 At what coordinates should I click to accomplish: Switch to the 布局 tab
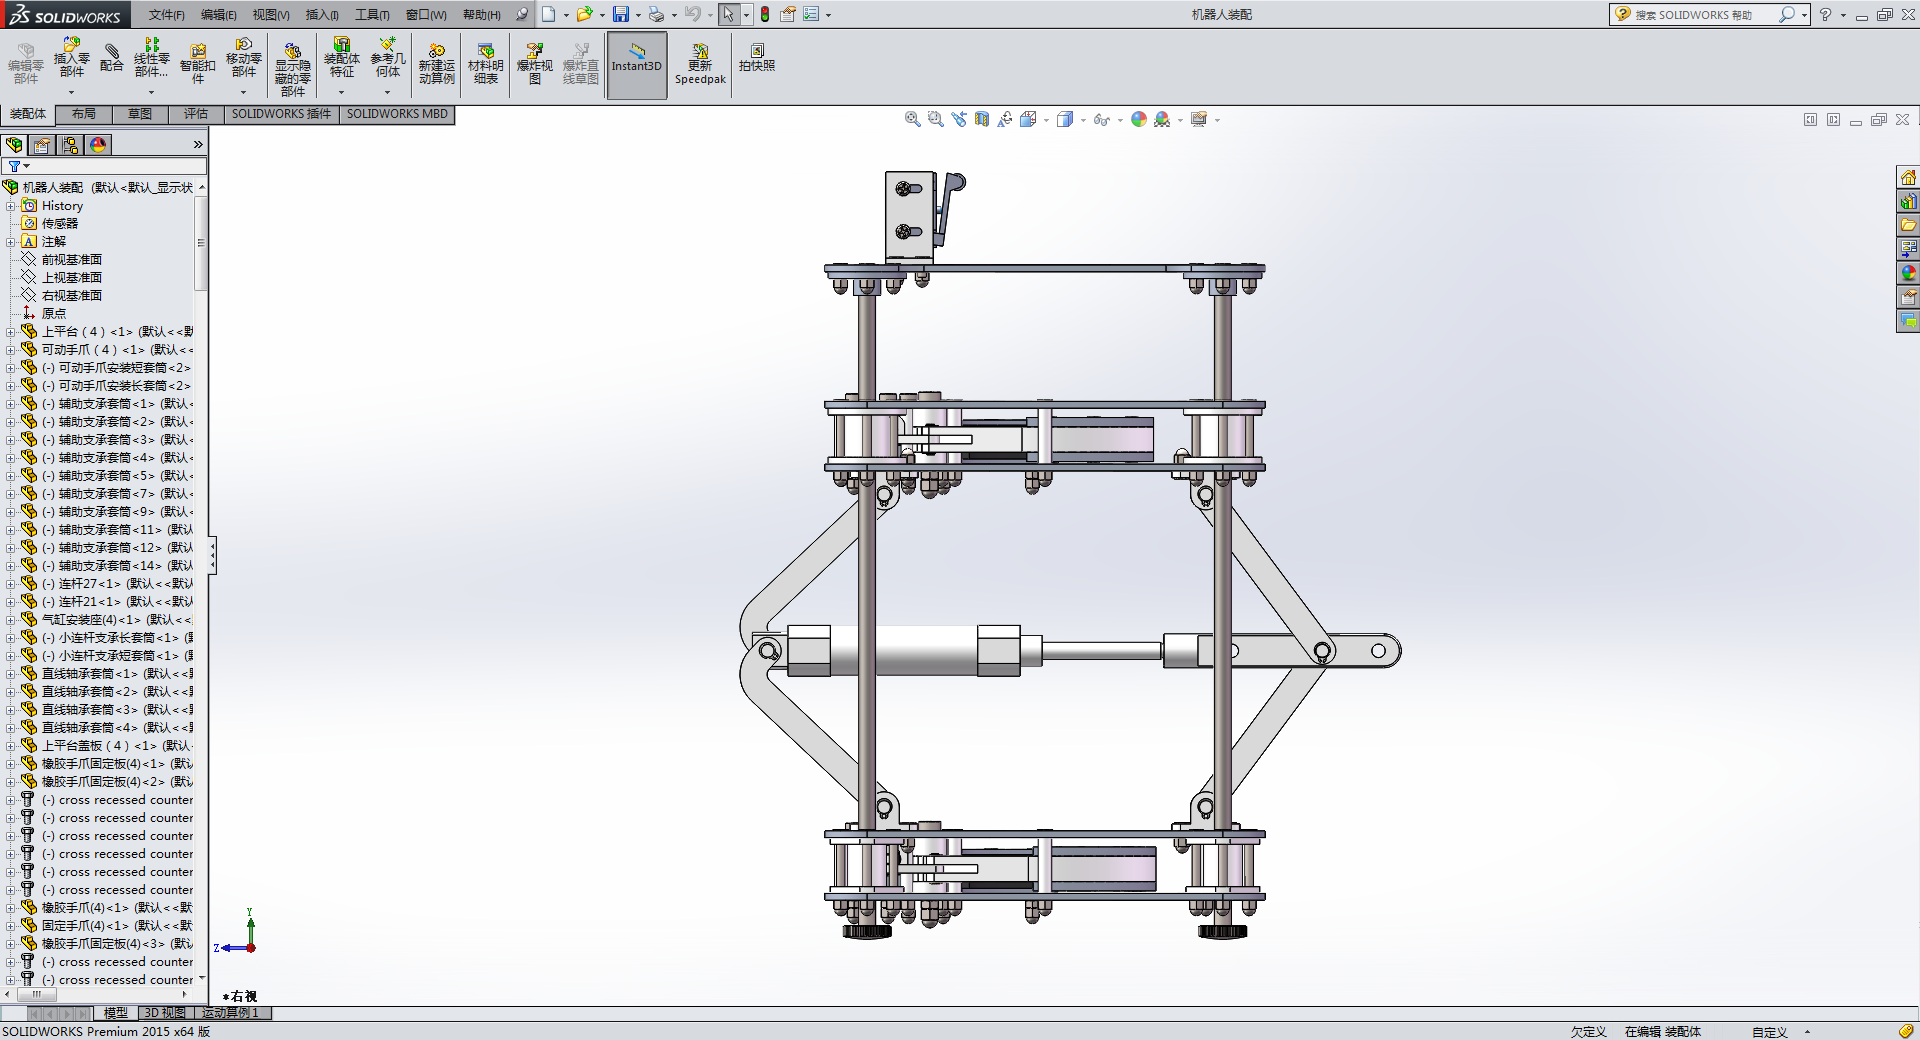(84, 114)
